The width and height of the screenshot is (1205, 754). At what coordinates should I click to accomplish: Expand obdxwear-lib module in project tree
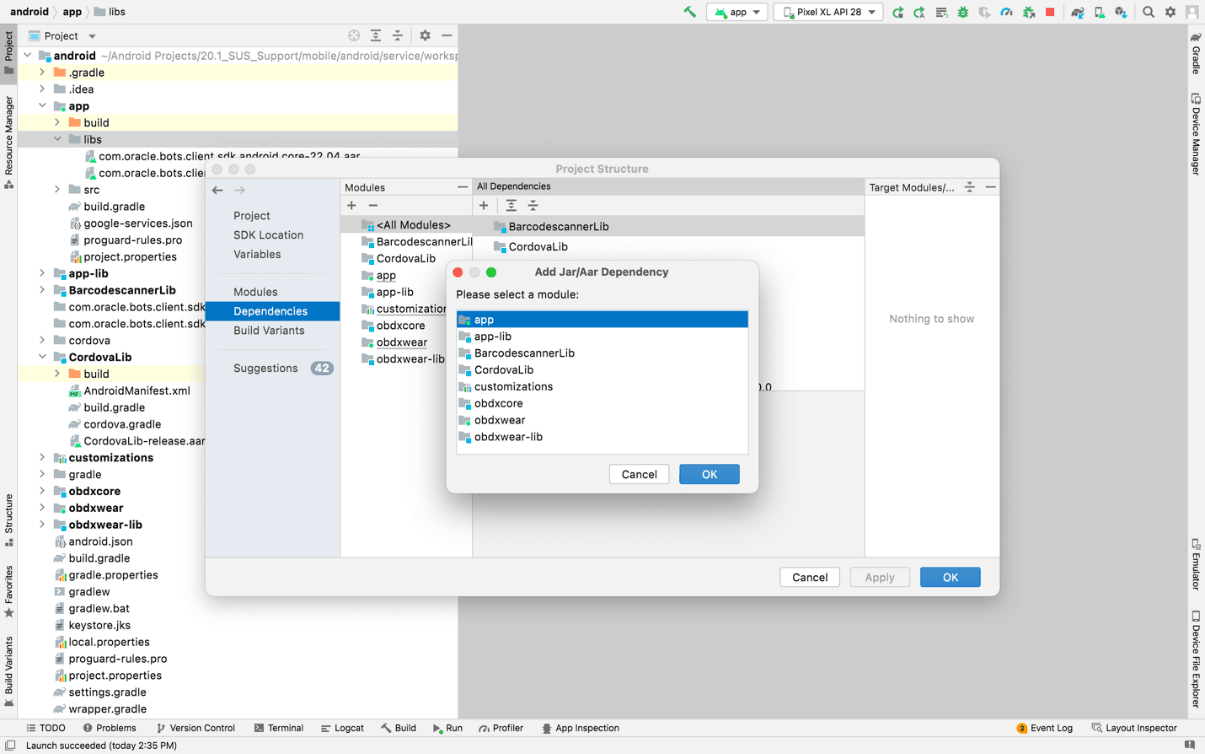[42, 524]
